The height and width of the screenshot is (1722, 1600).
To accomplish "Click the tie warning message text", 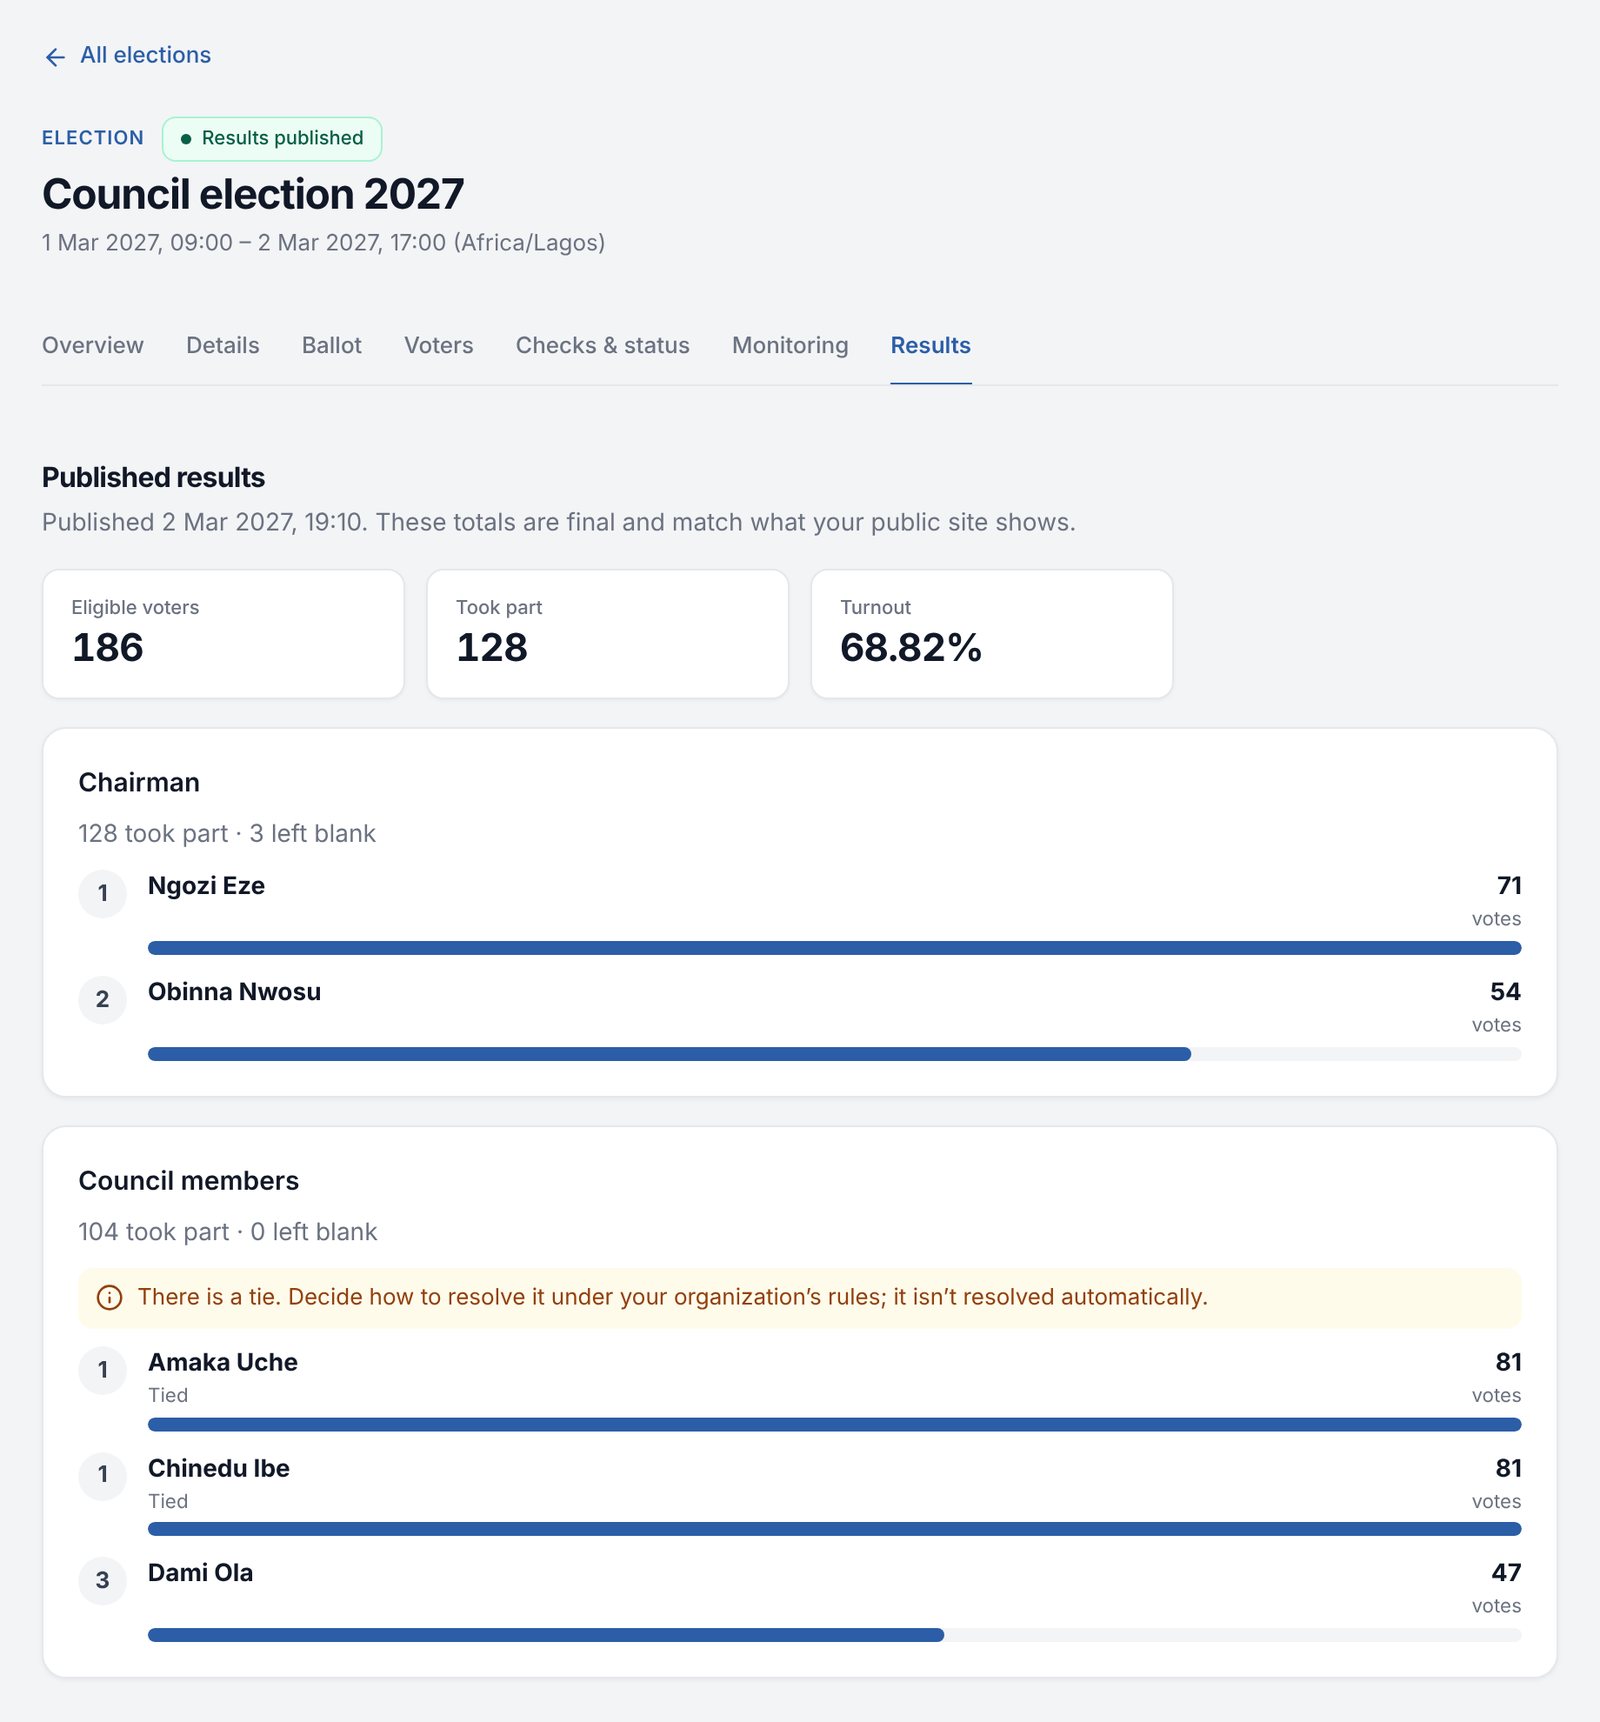I will click(x=673, y=1298).
